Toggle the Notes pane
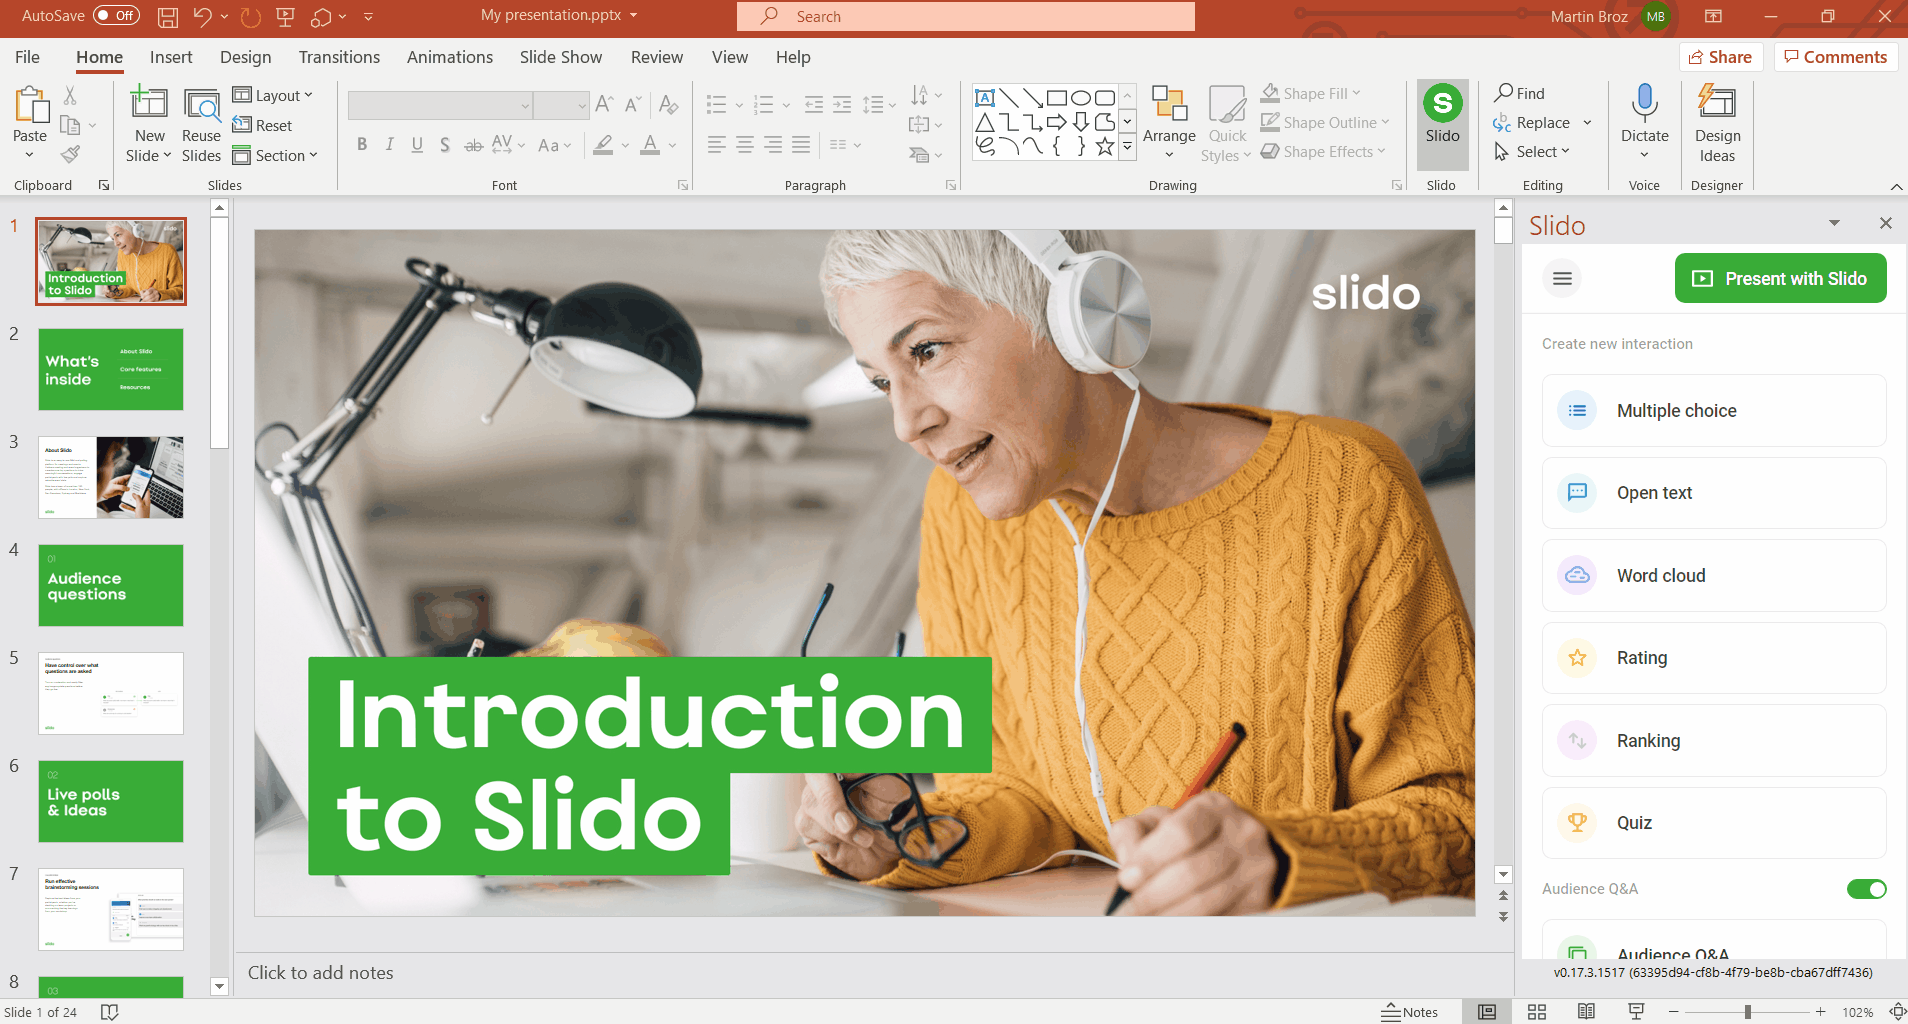 tap(1410, 1012)
